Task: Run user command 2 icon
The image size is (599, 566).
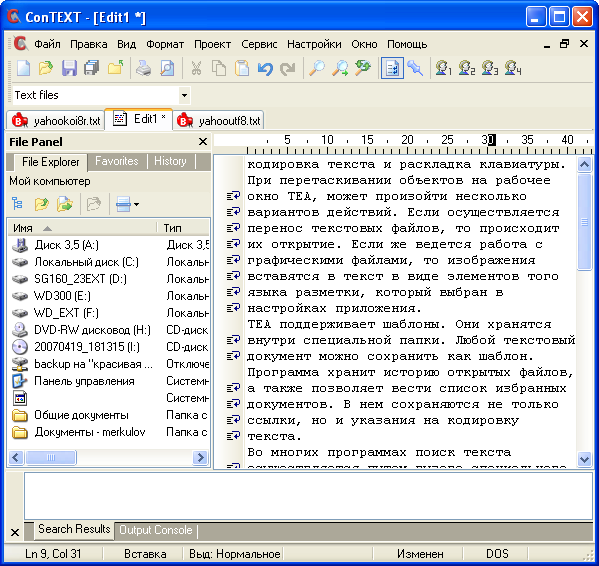Action: [x=467, y=68]
